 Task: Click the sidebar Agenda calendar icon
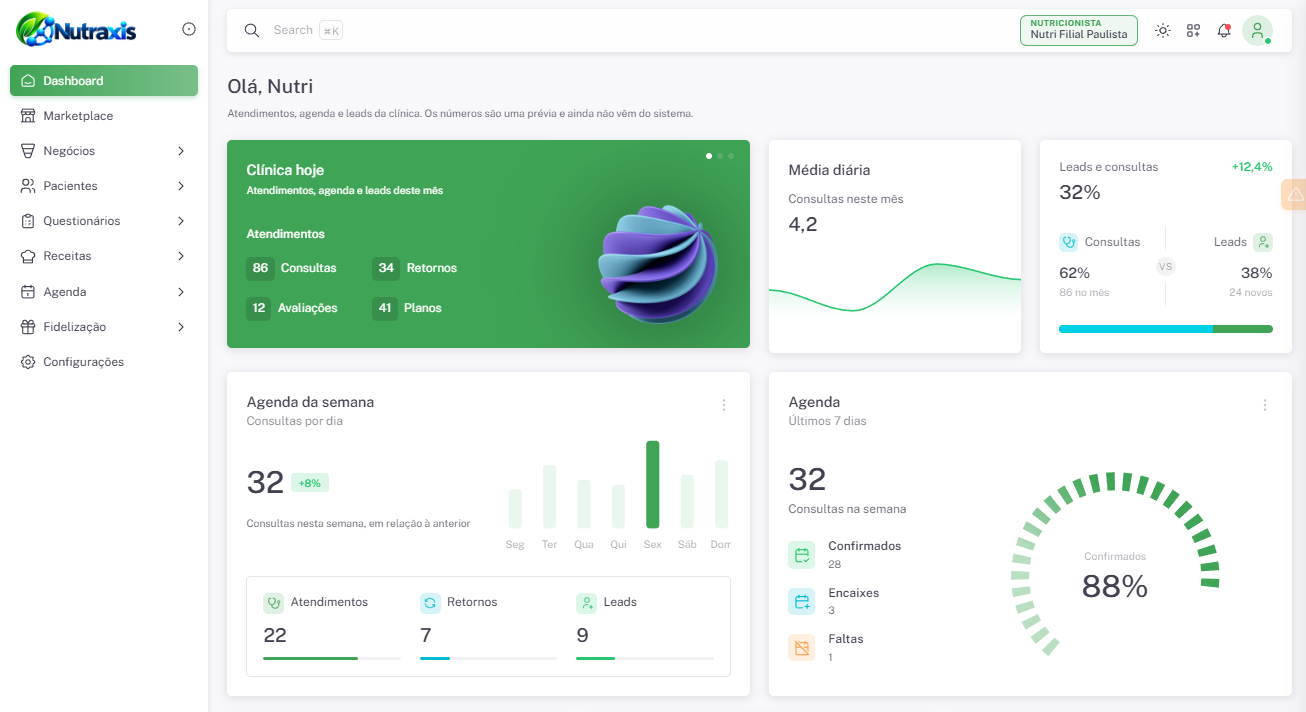click(28, 292)
